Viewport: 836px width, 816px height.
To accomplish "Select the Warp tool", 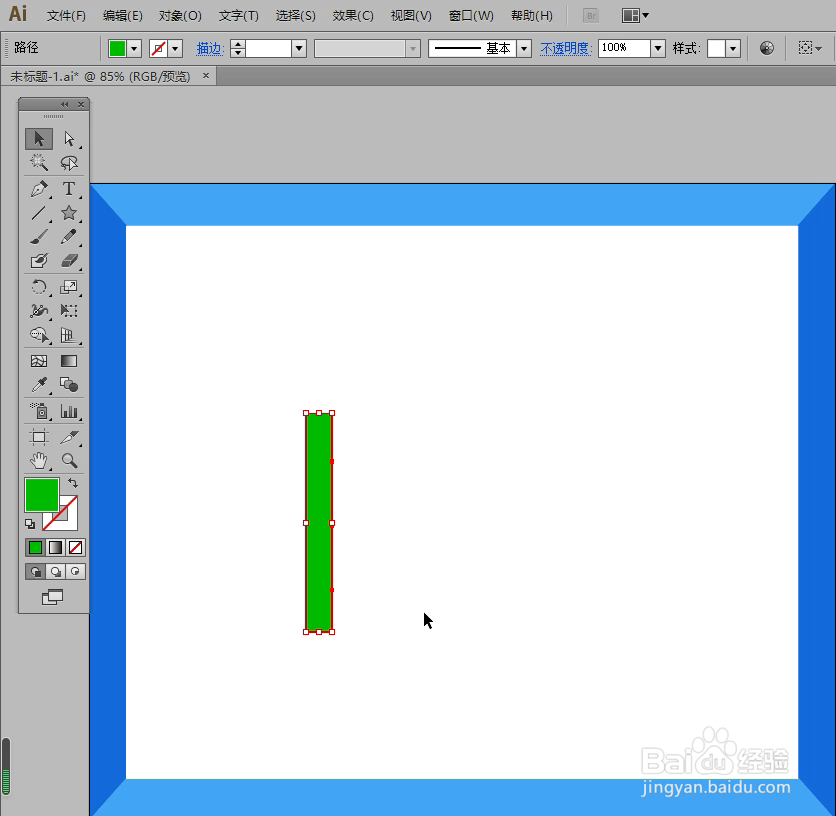I will tap(39, 311).
